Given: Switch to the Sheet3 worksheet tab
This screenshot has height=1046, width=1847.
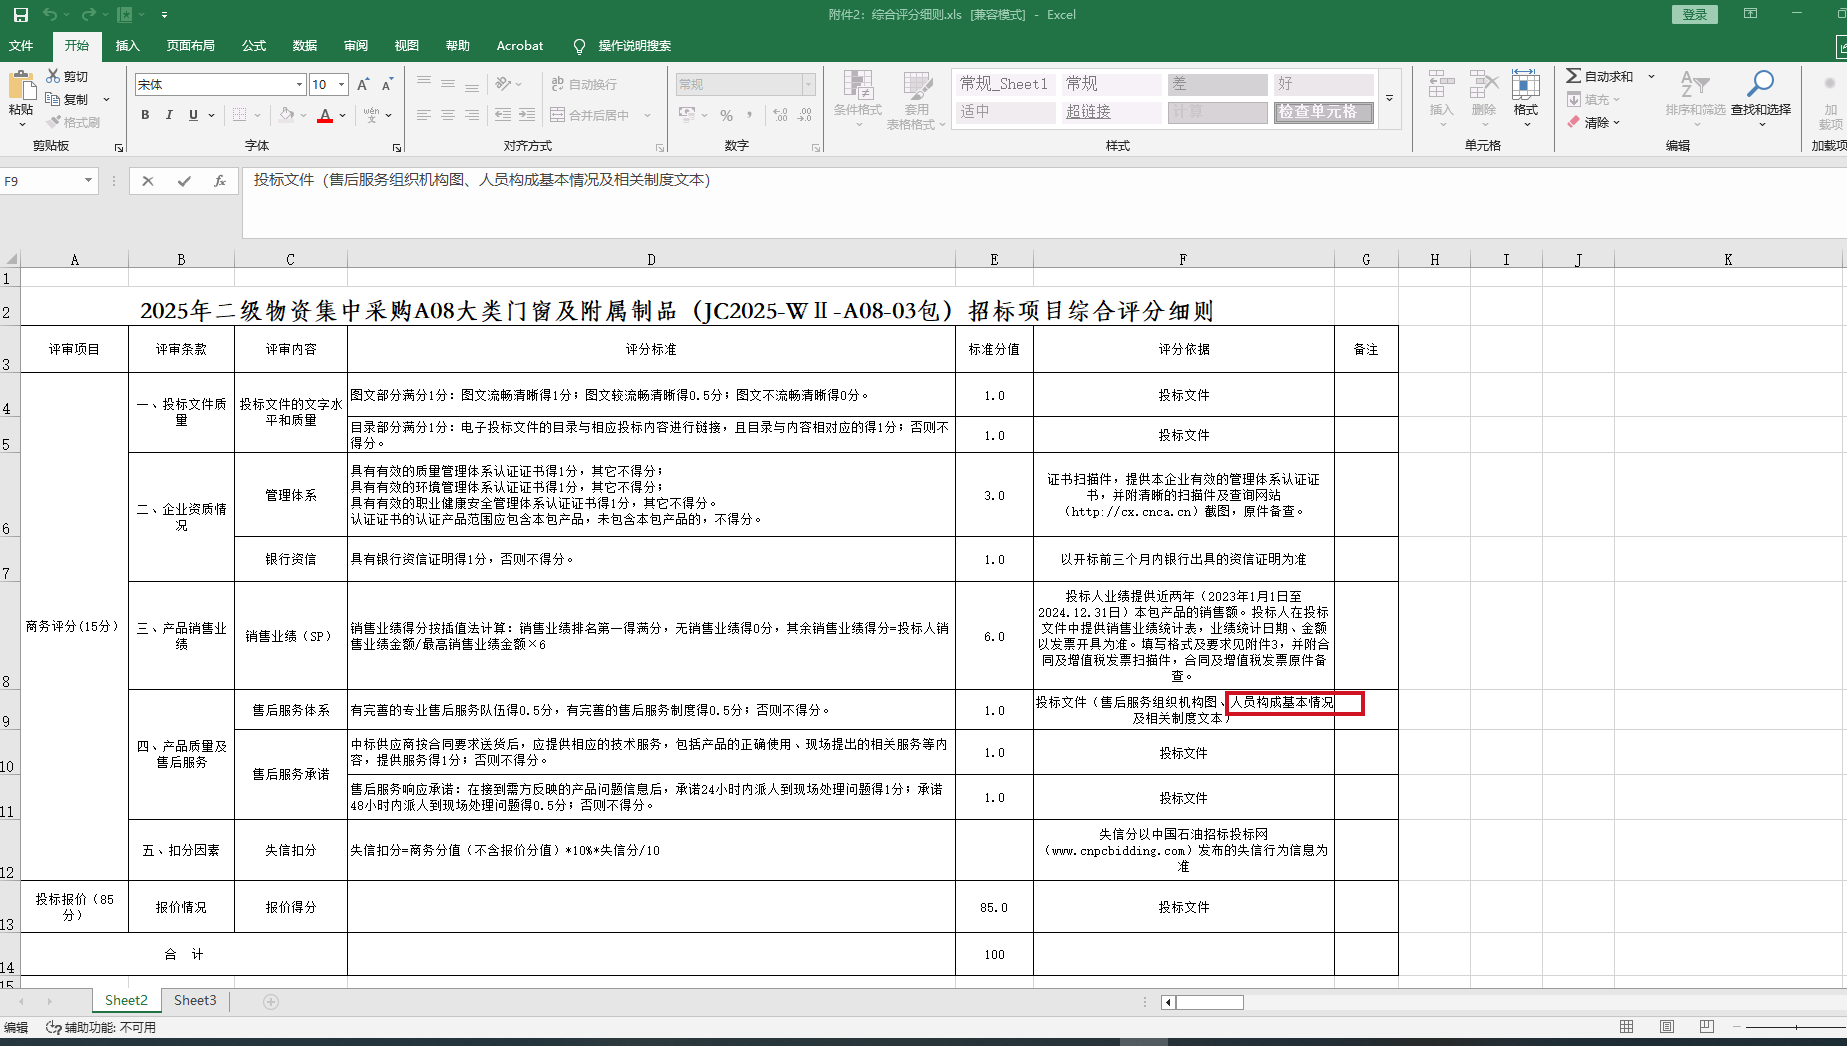Looking at the screenshot, I should (195, 1001).
